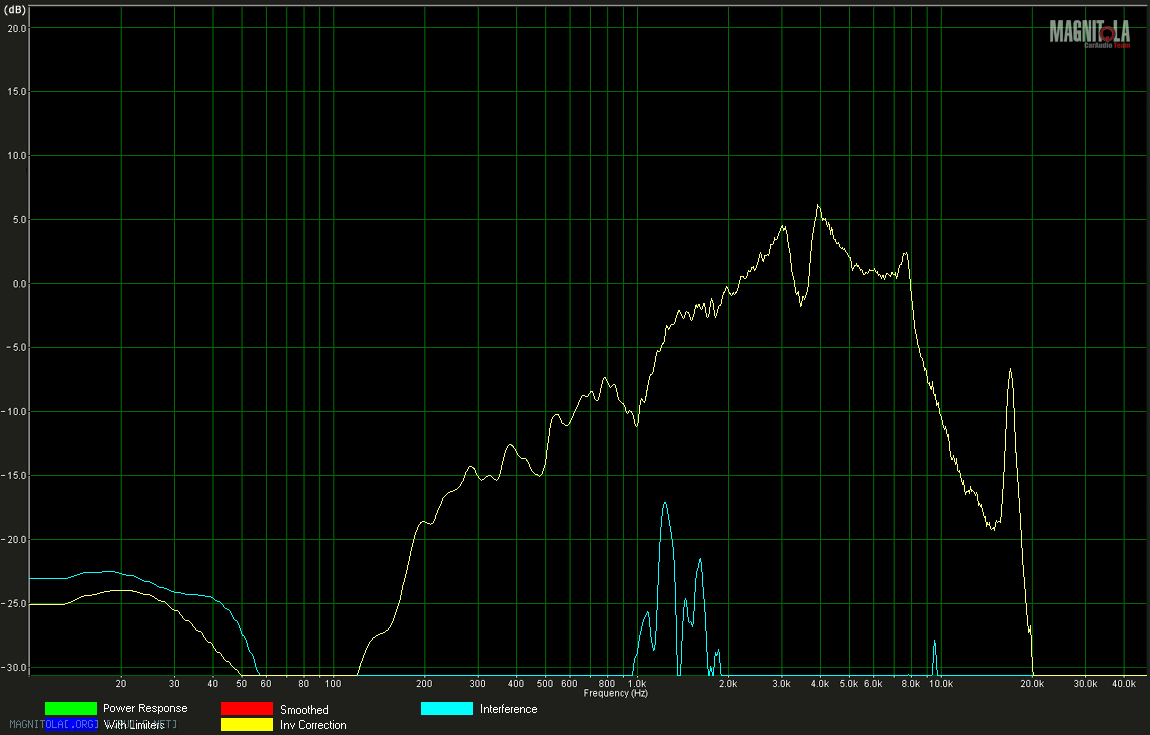
Task: Click the Frequency (Hz) axis title
Action: (x=615, y=693)
